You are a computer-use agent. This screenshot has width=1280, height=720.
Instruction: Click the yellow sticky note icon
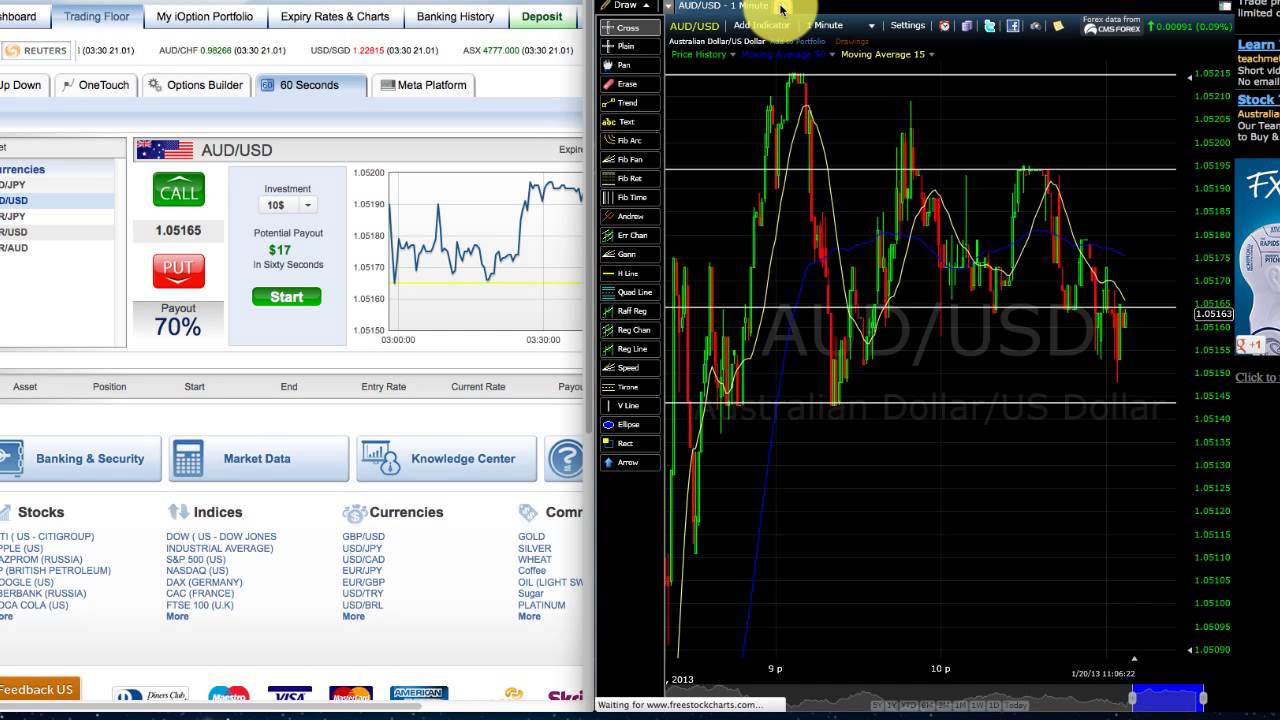[1058, 26]
